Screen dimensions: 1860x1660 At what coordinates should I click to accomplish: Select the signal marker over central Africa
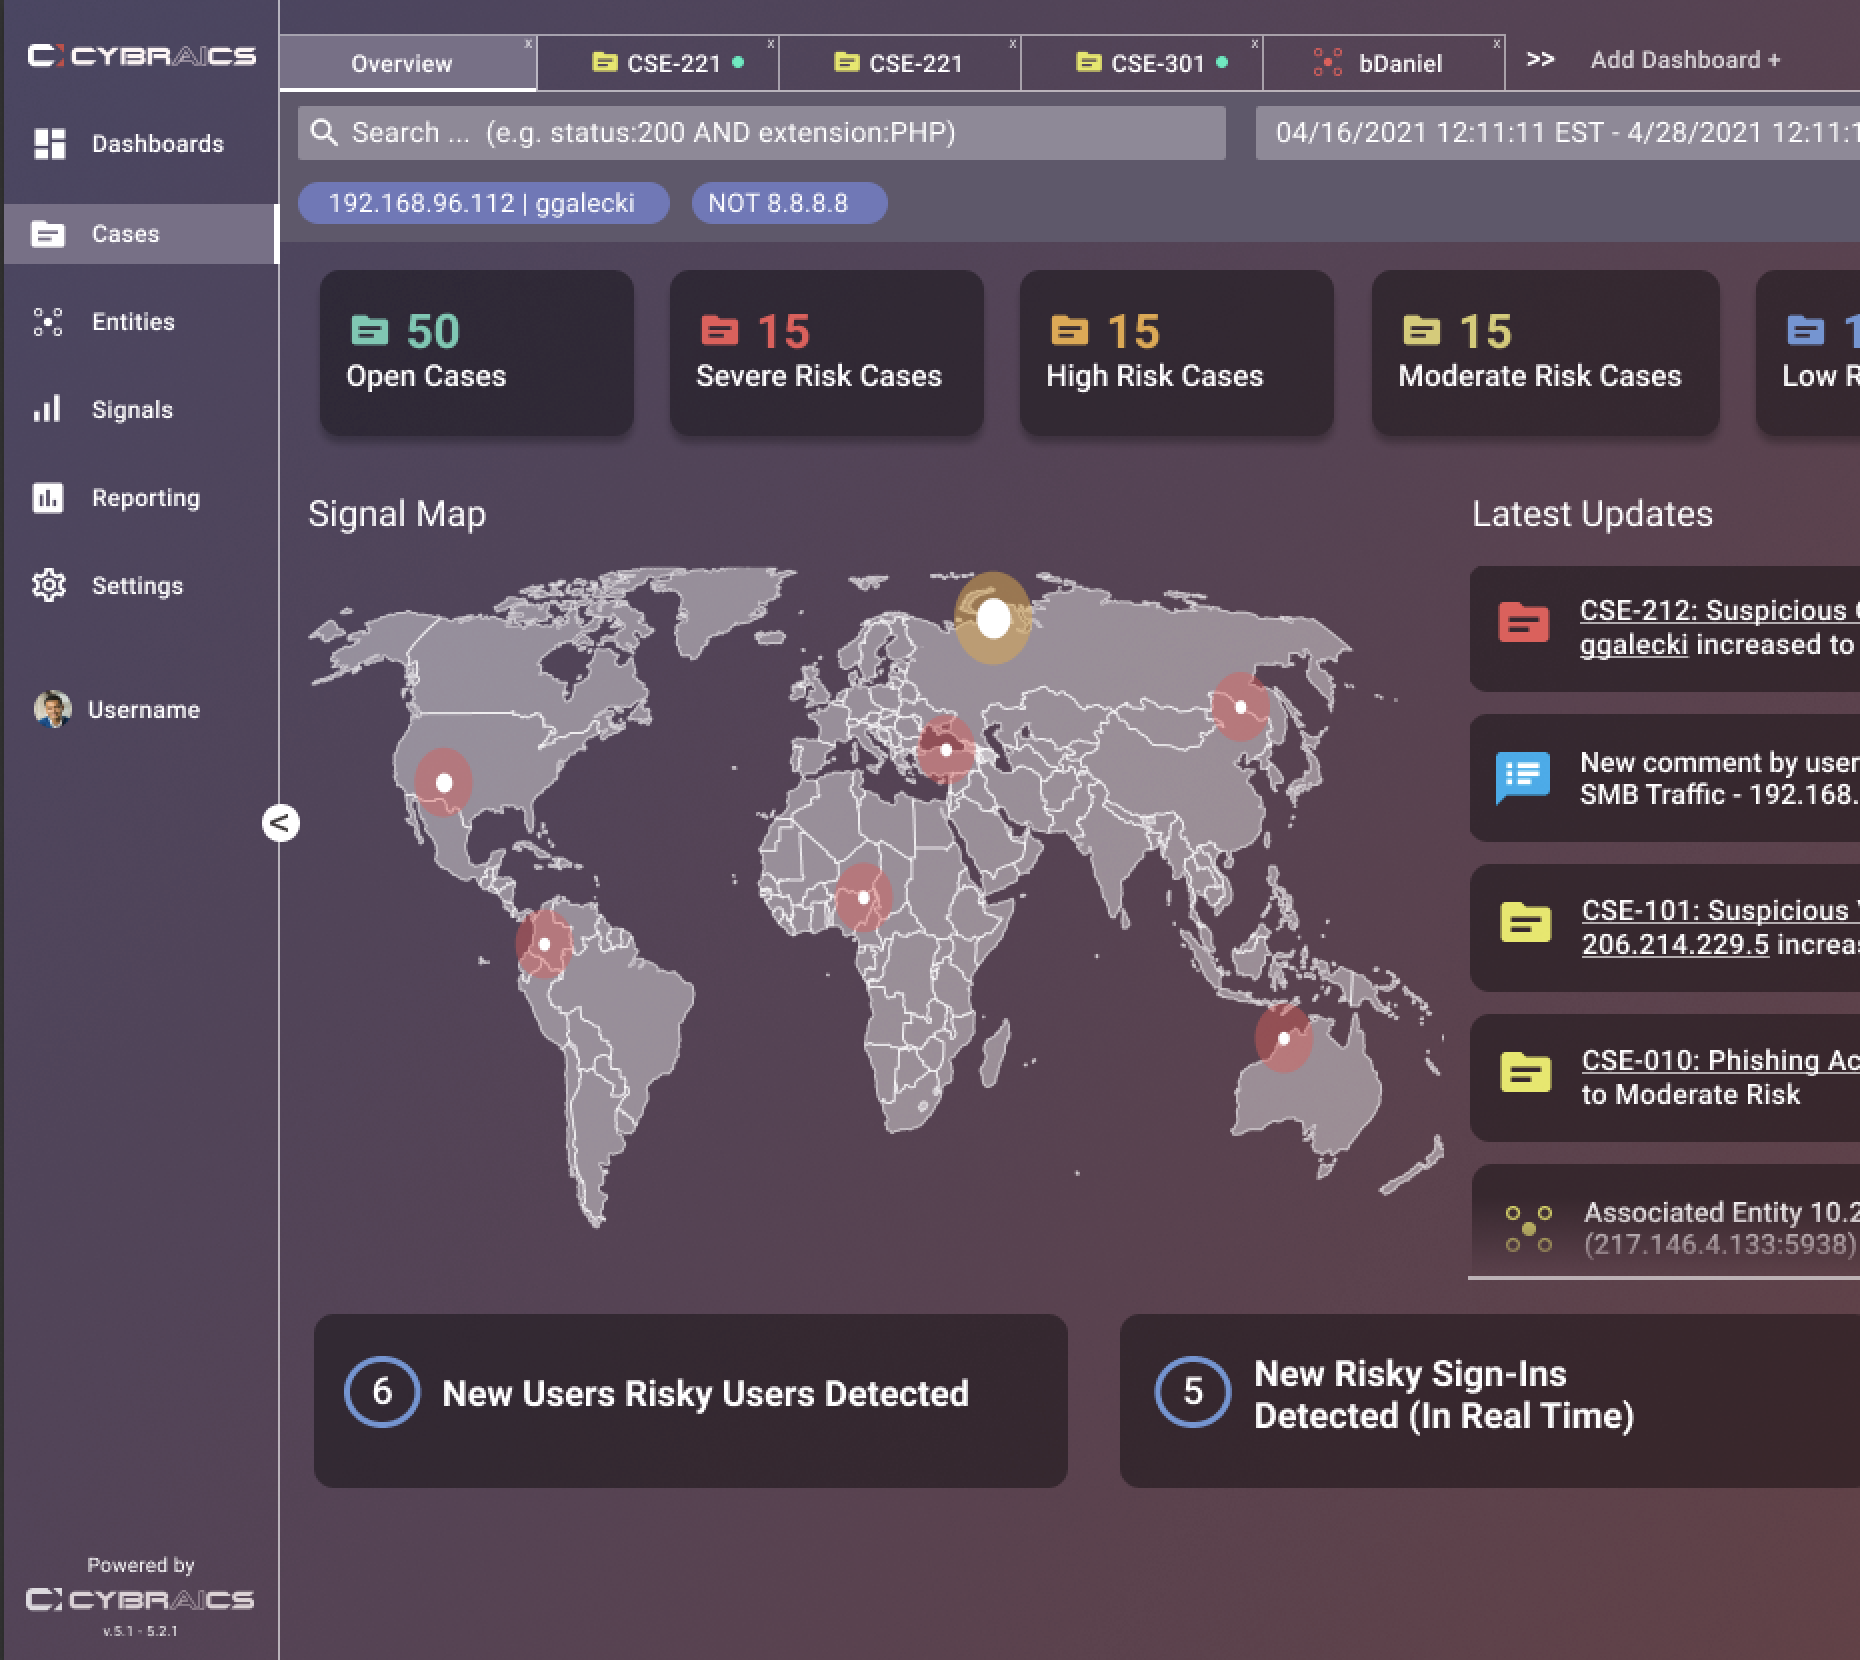[863, 897]
